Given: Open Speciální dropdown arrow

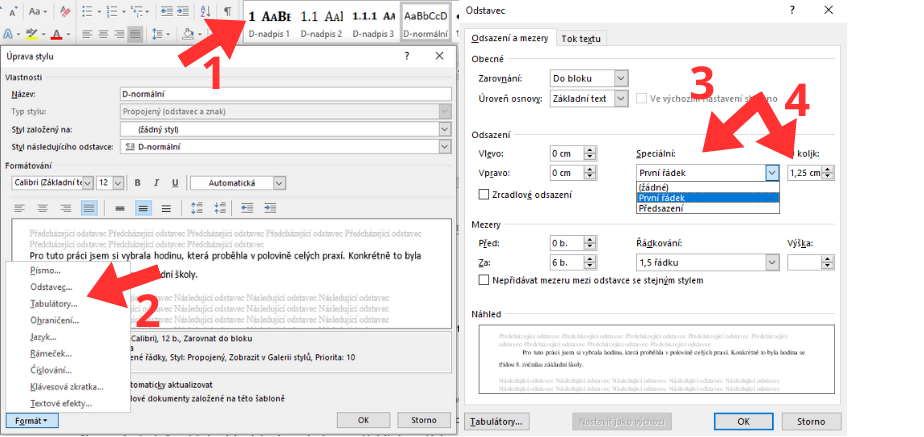Looking at the screenshot, I should [772, 173].
